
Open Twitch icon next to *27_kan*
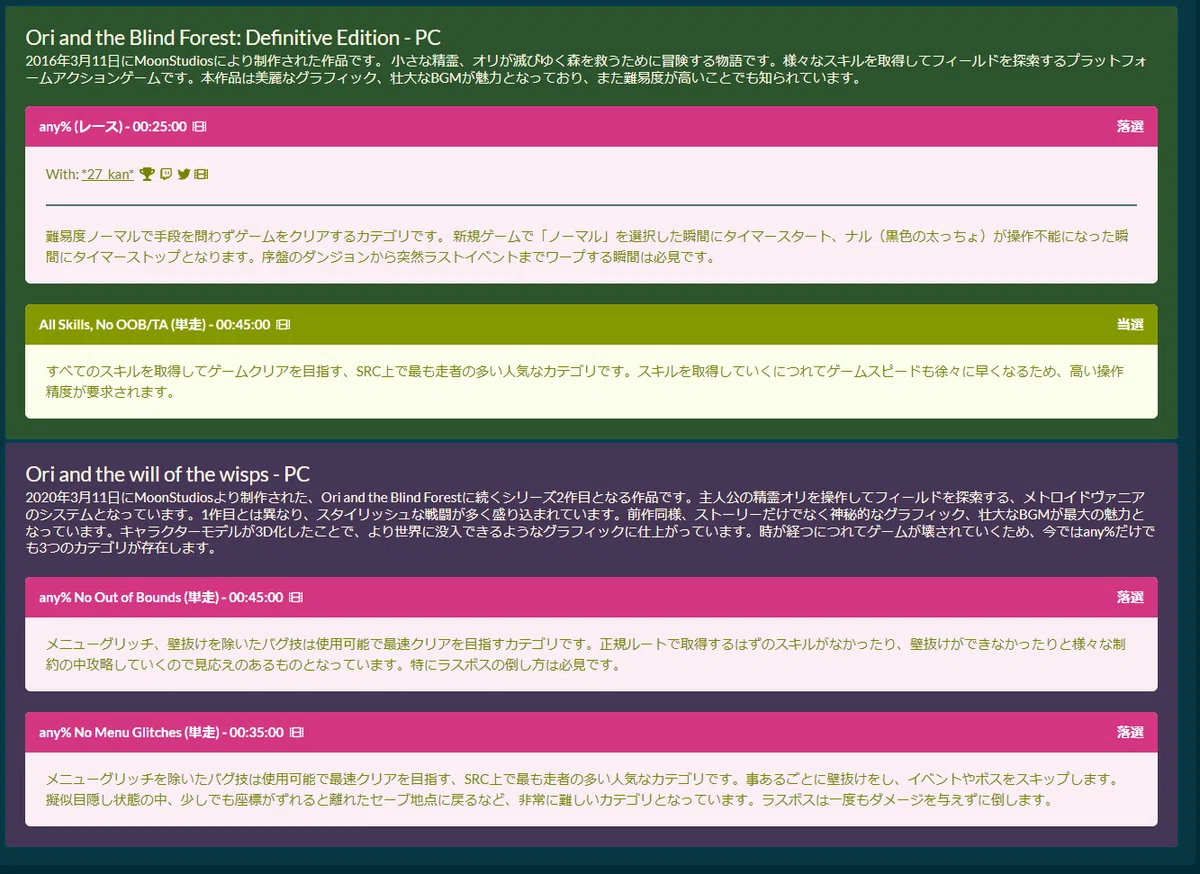click(x=166, y=174)
